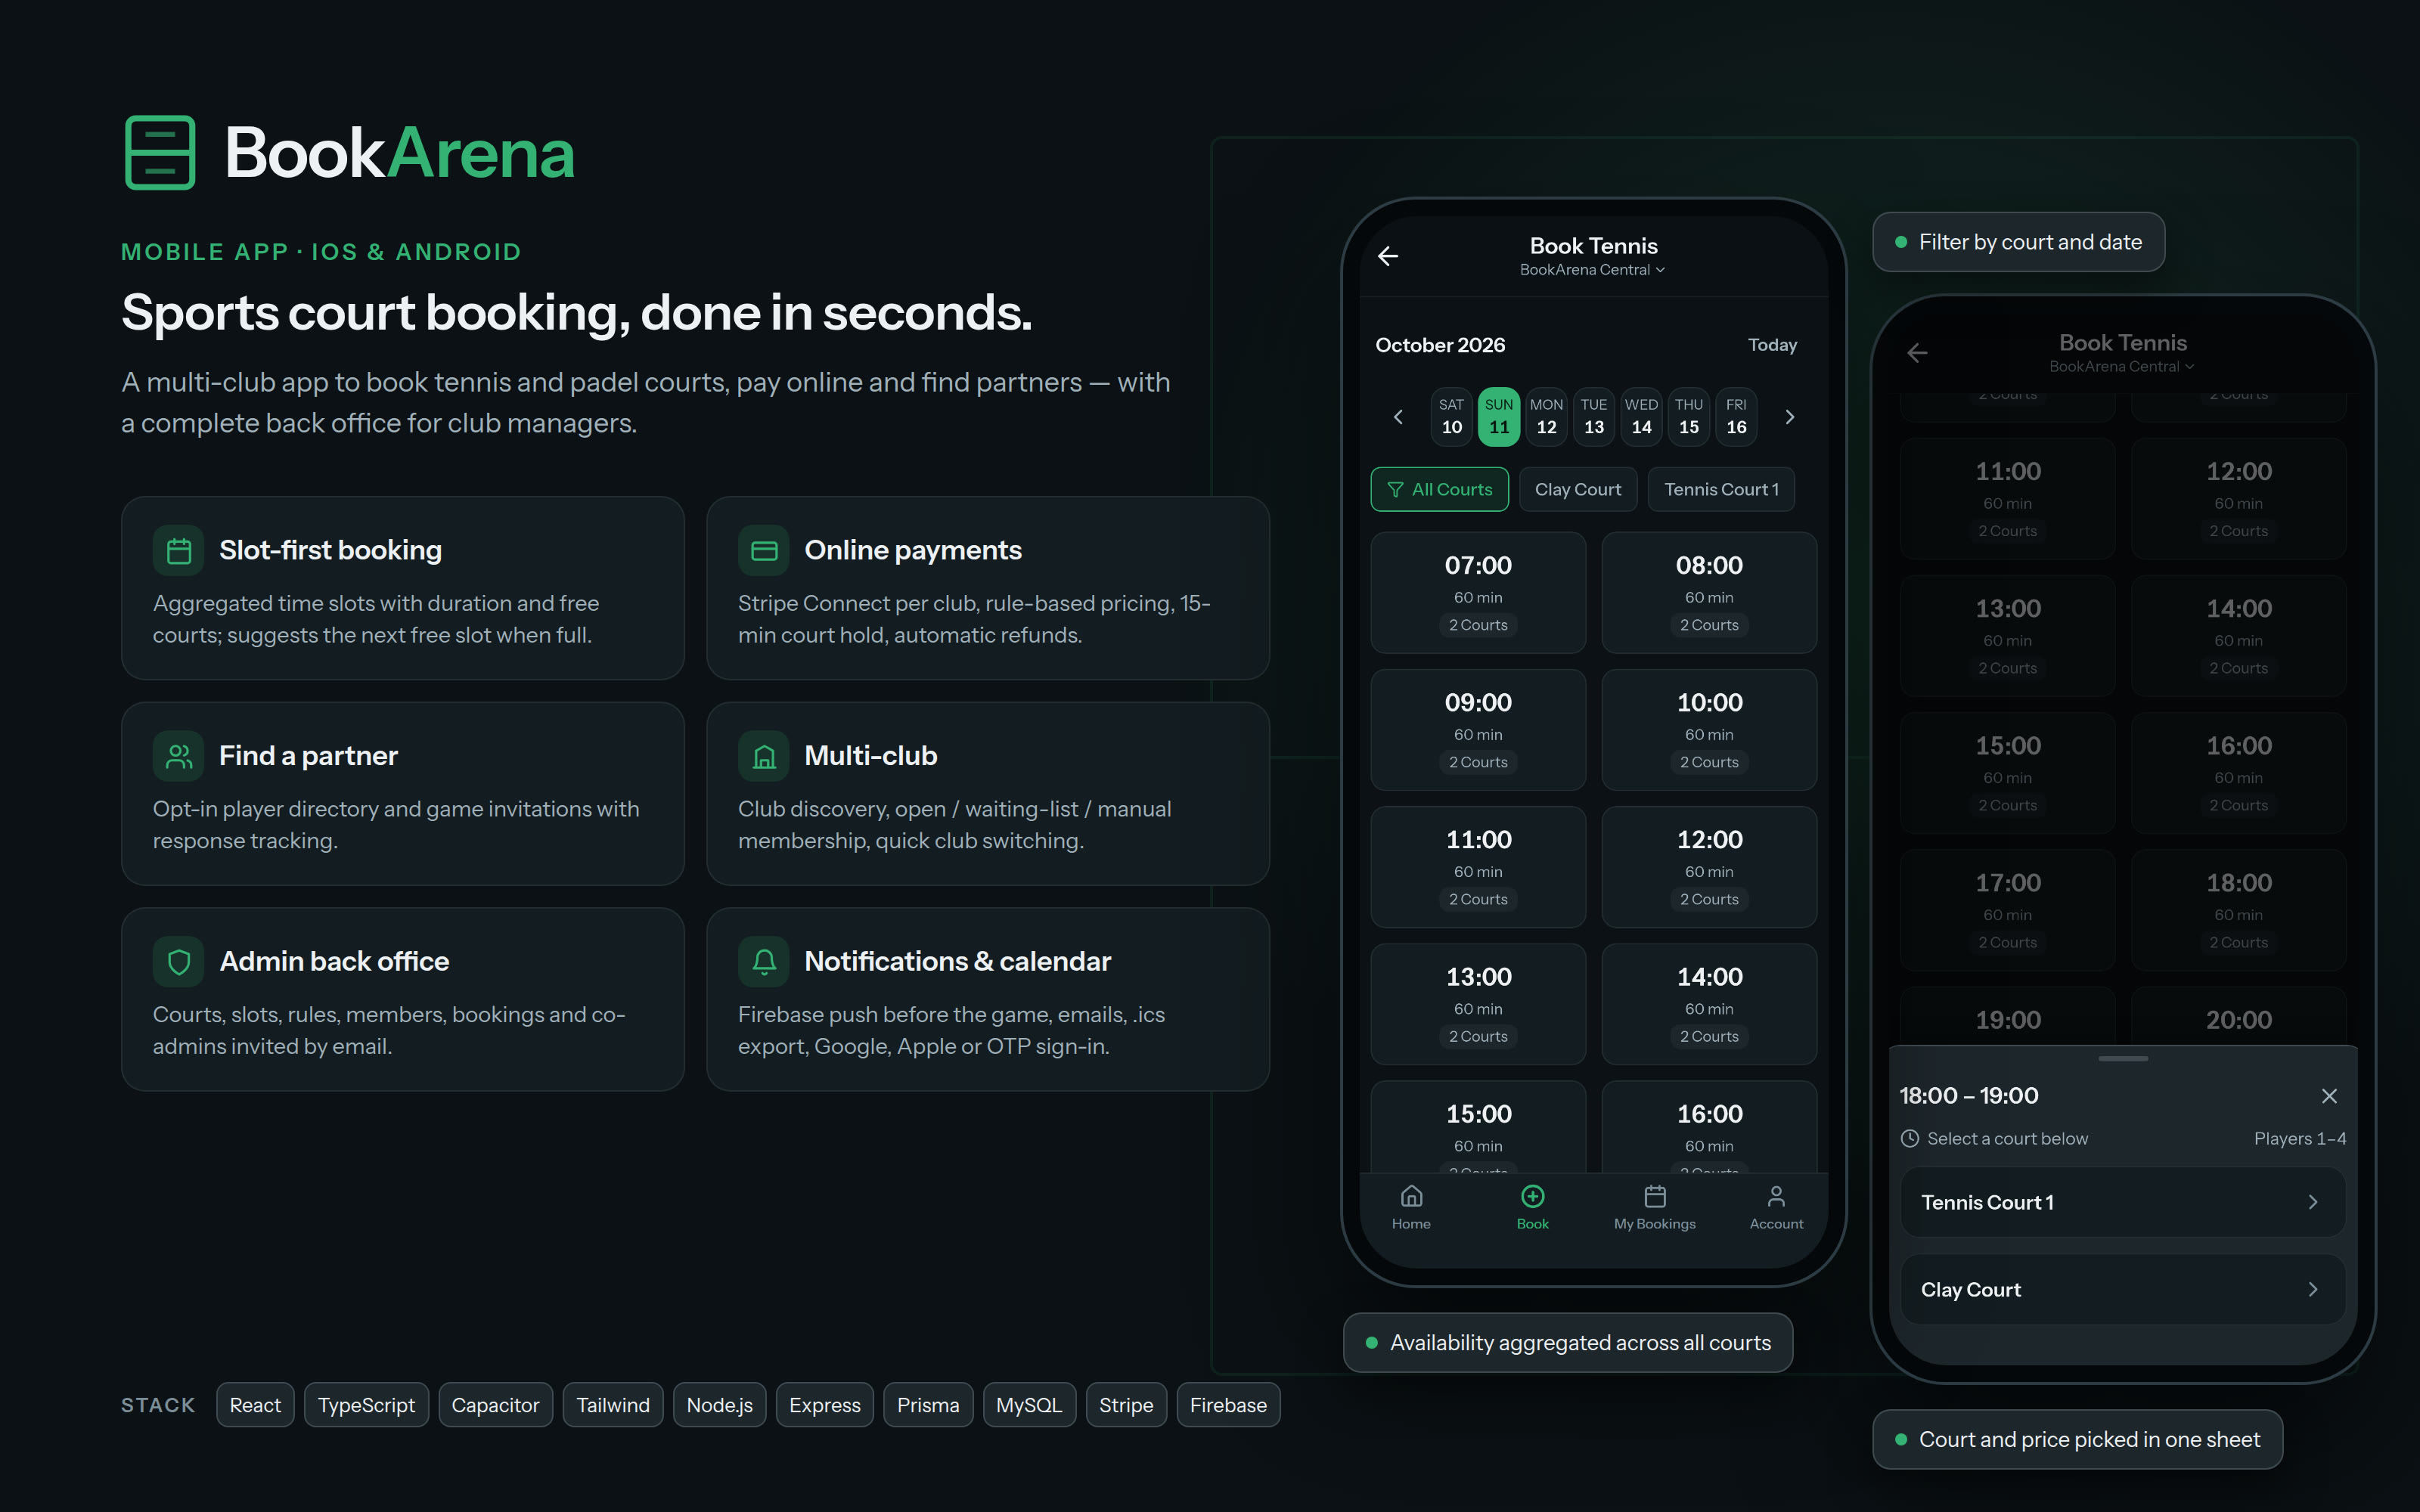Click the Prisma stack tag
This screenshot has height=1512, width=2420.
(x=928, y=1405)
